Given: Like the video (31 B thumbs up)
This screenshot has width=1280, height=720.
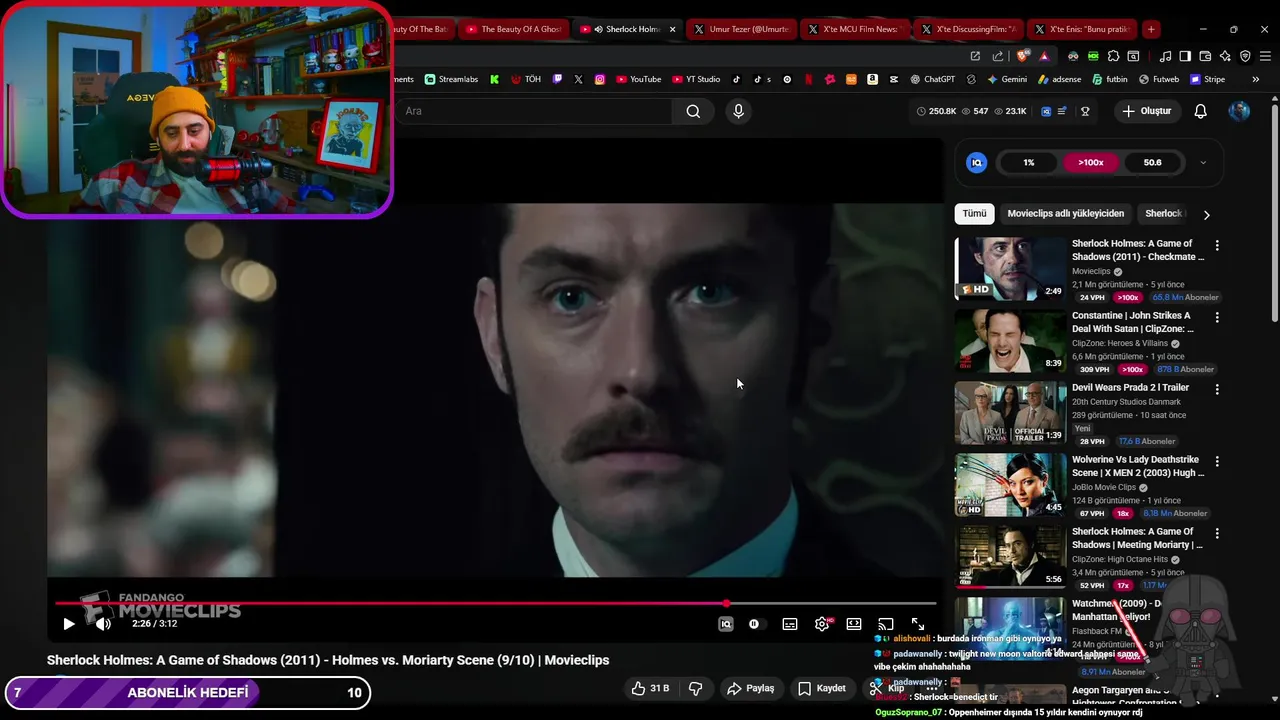Looking at the screenshot, I should pos(650,688).
